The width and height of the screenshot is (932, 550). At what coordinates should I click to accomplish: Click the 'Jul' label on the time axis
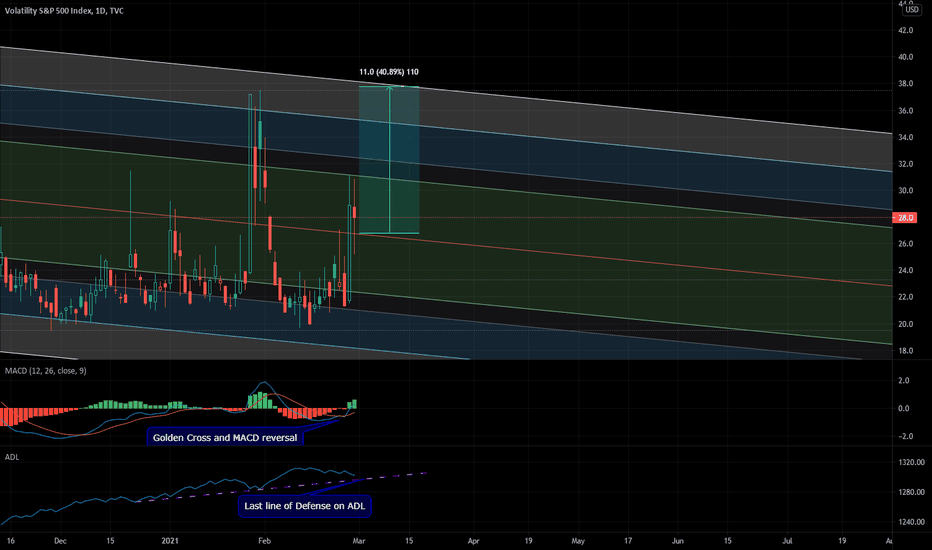[788, 541]
